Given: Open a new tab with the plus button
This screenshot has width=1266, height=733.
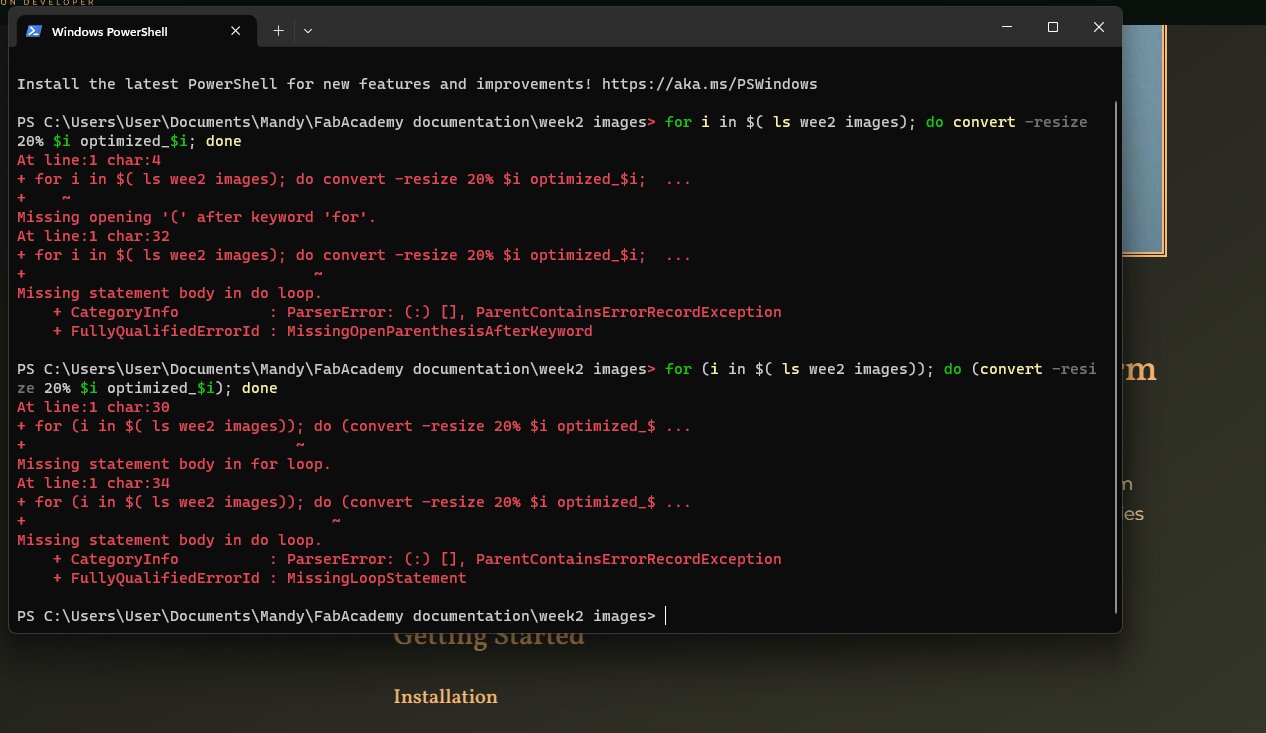Looking at the screenshot, I should click(x=278, y=31).
